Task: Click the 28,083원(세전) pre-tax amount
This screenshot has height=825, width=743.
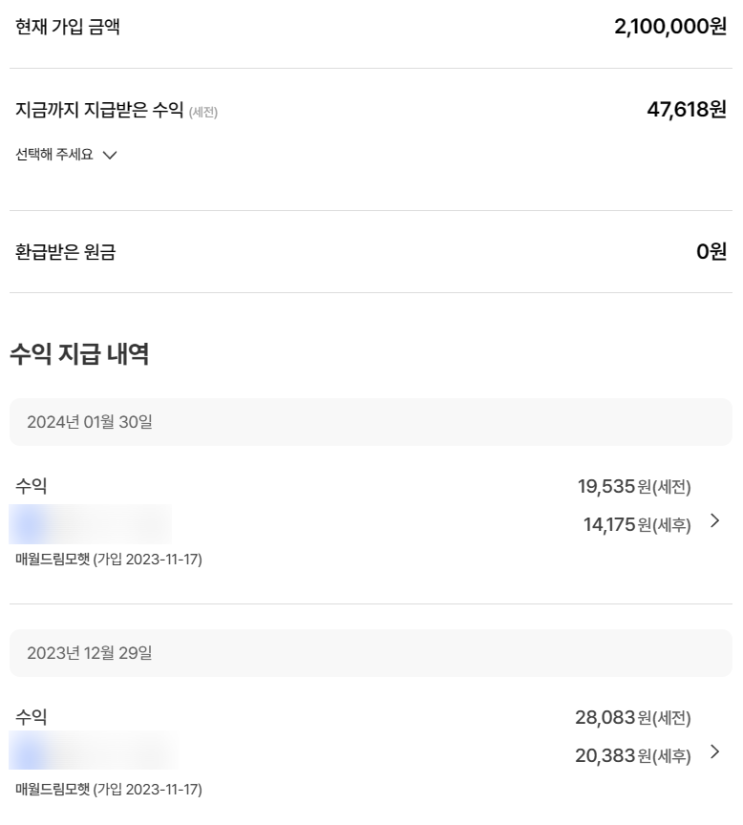Action: [x=632, y=718]
